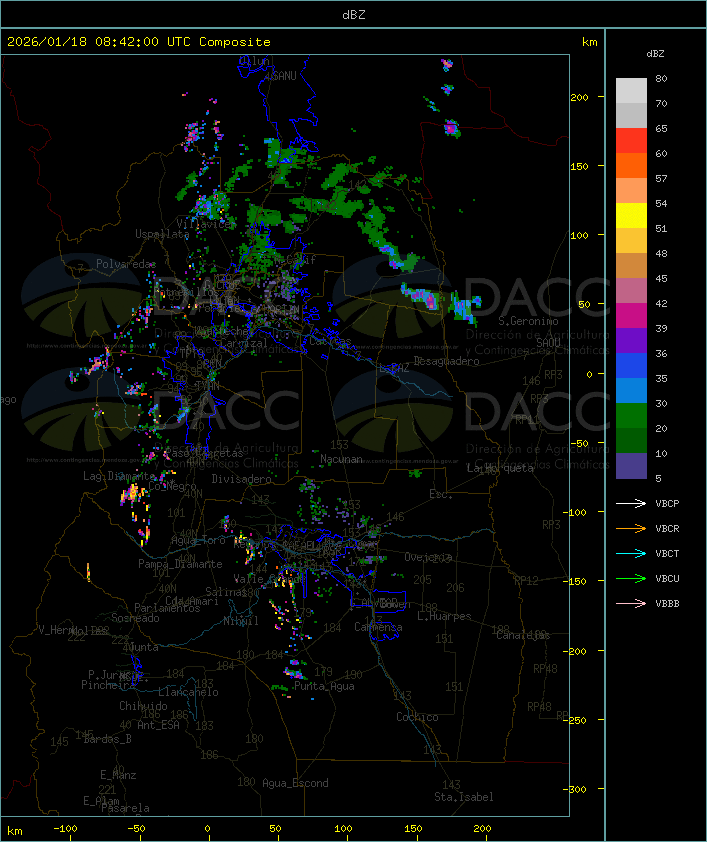The width and height of the screenshot is (707, 842).
Task: Click the dBZ title at top
Action: (353, 14)
